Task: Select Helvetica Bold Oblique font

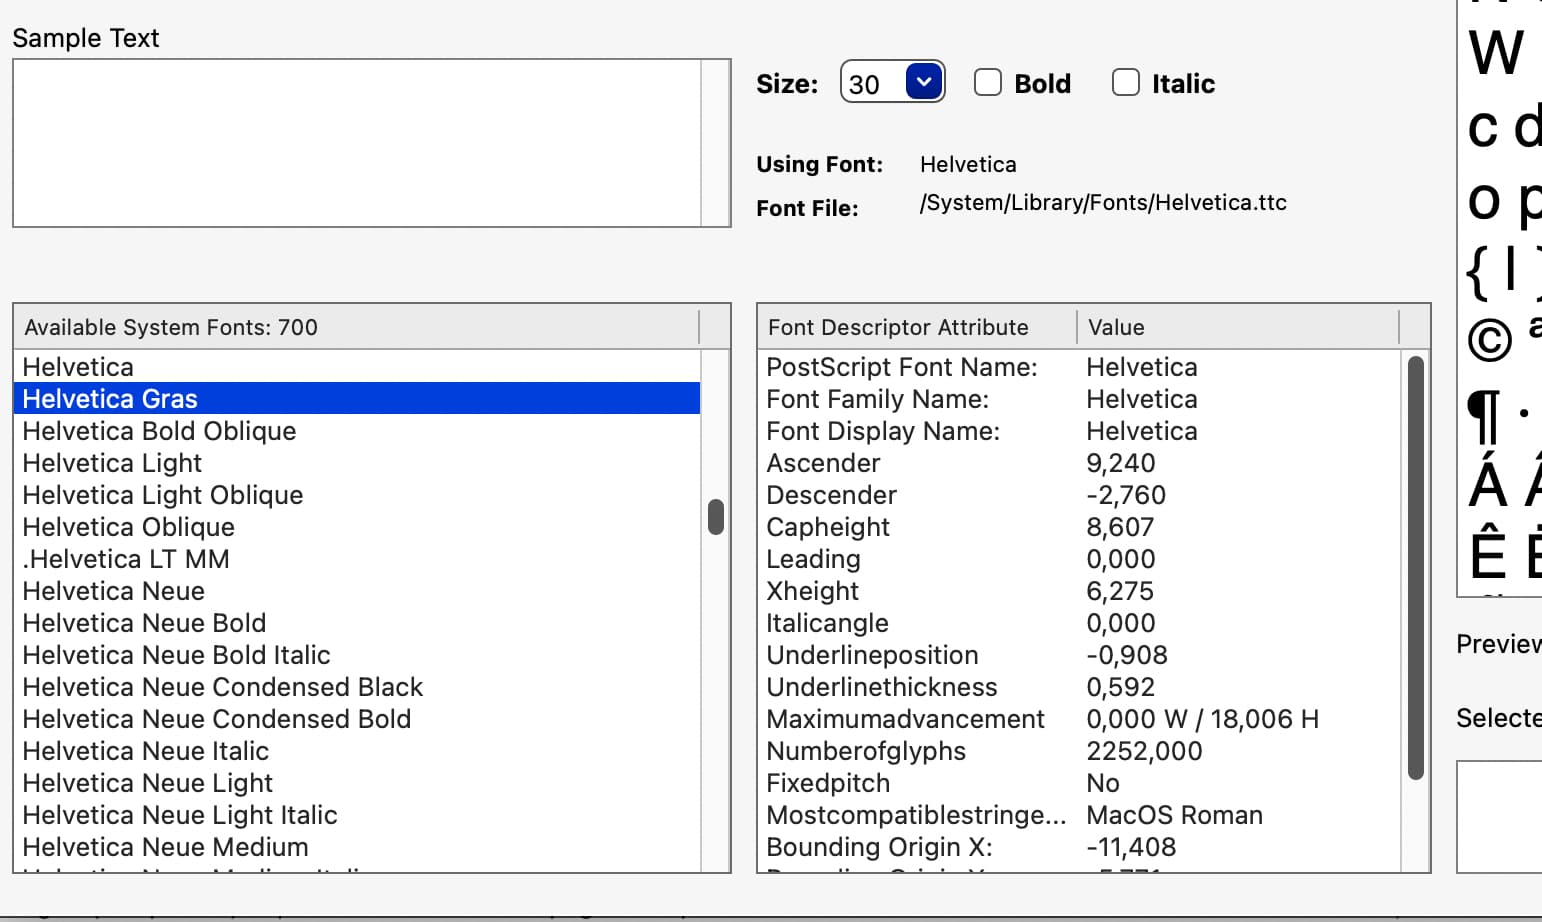Action: [357, 431]
